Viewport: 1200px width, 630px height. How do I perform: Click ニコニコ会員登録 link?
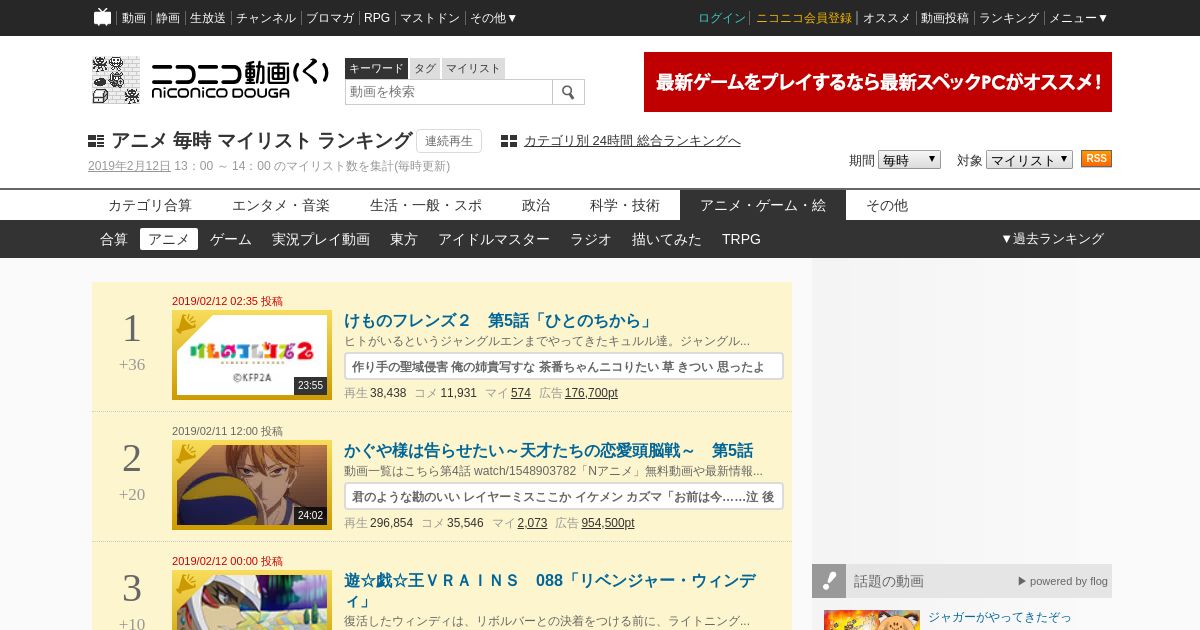[804, 18]
